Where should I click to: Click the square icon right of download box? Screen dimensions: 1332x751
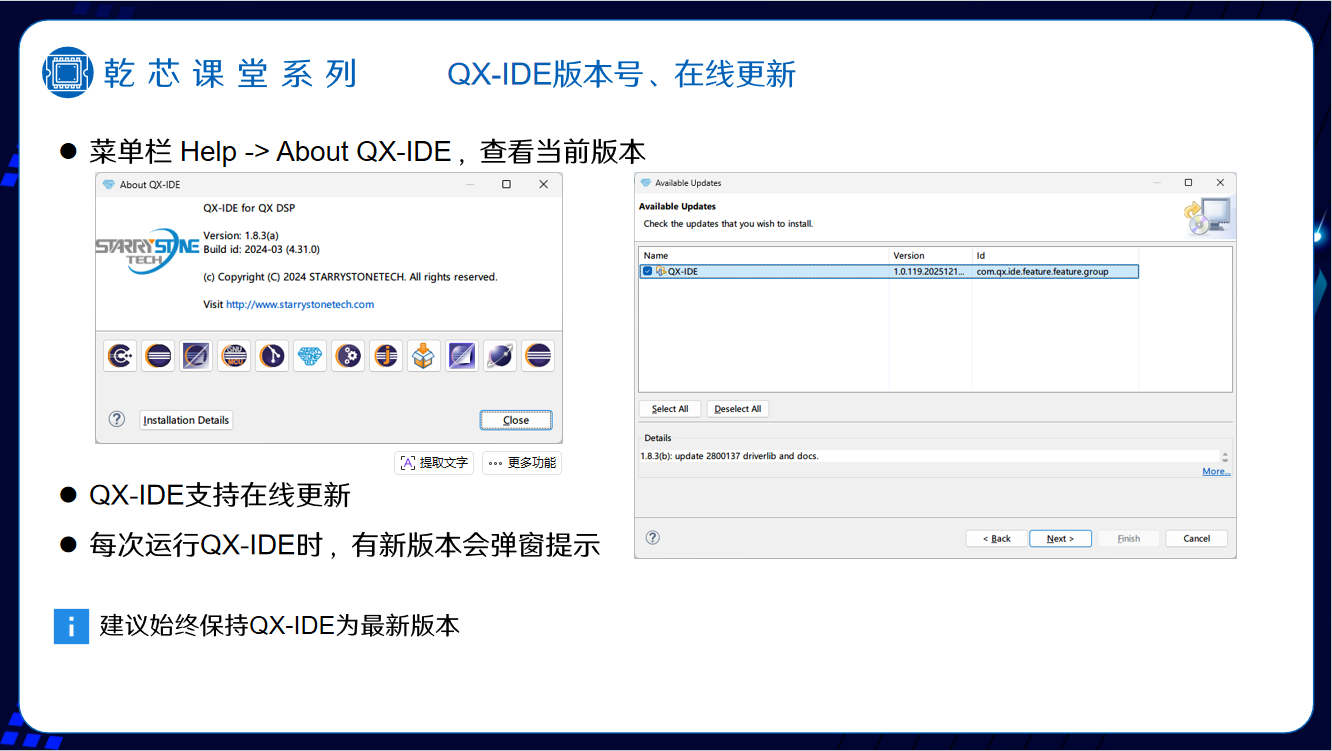(462, 356)
